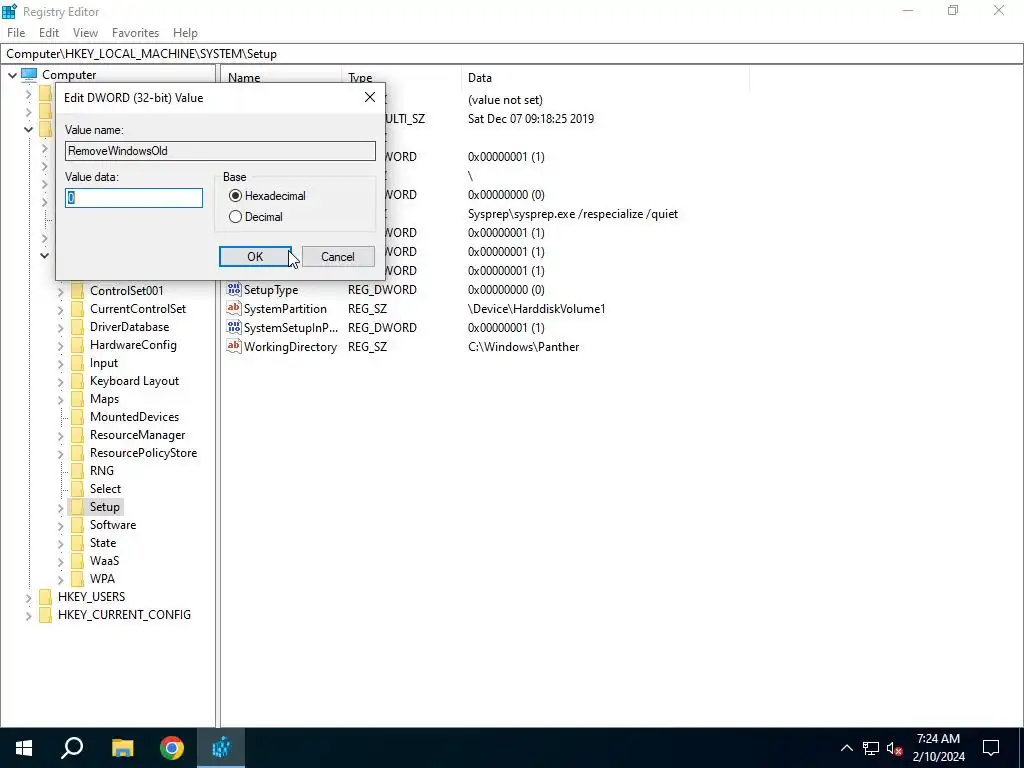
Task: Open taskbar Search
Action: 72,748
